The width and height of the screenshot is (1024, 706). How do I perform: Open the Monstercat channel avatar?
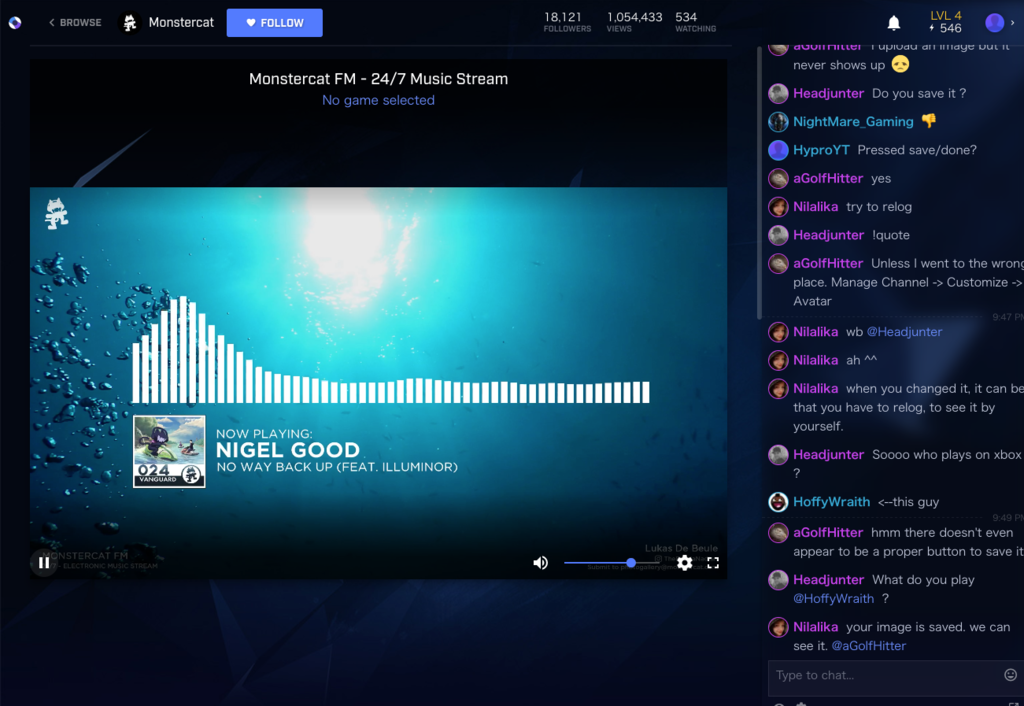click(130, 23)
